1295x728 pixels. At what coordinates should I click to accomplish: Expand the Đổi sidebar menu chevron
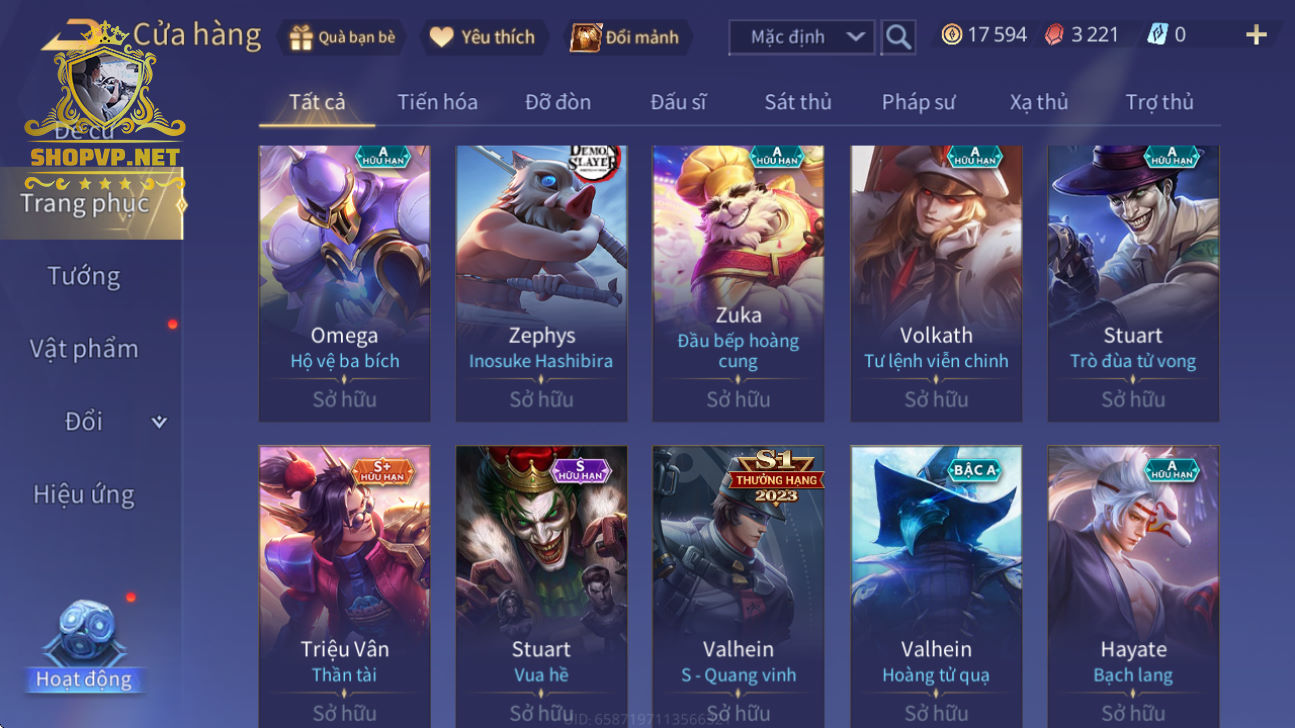point(159,422)
